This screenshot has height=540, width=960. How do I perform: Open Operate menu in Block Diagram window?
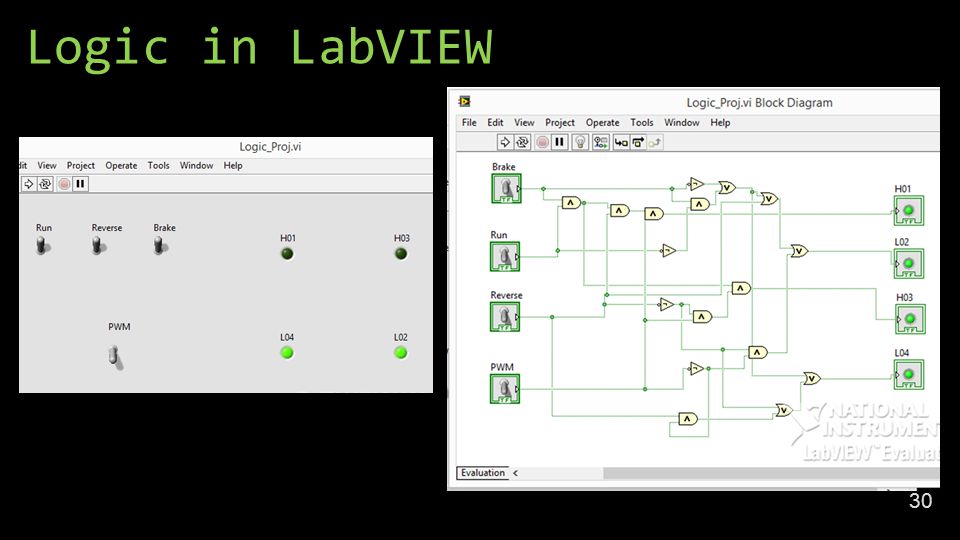tap(602, 122)
